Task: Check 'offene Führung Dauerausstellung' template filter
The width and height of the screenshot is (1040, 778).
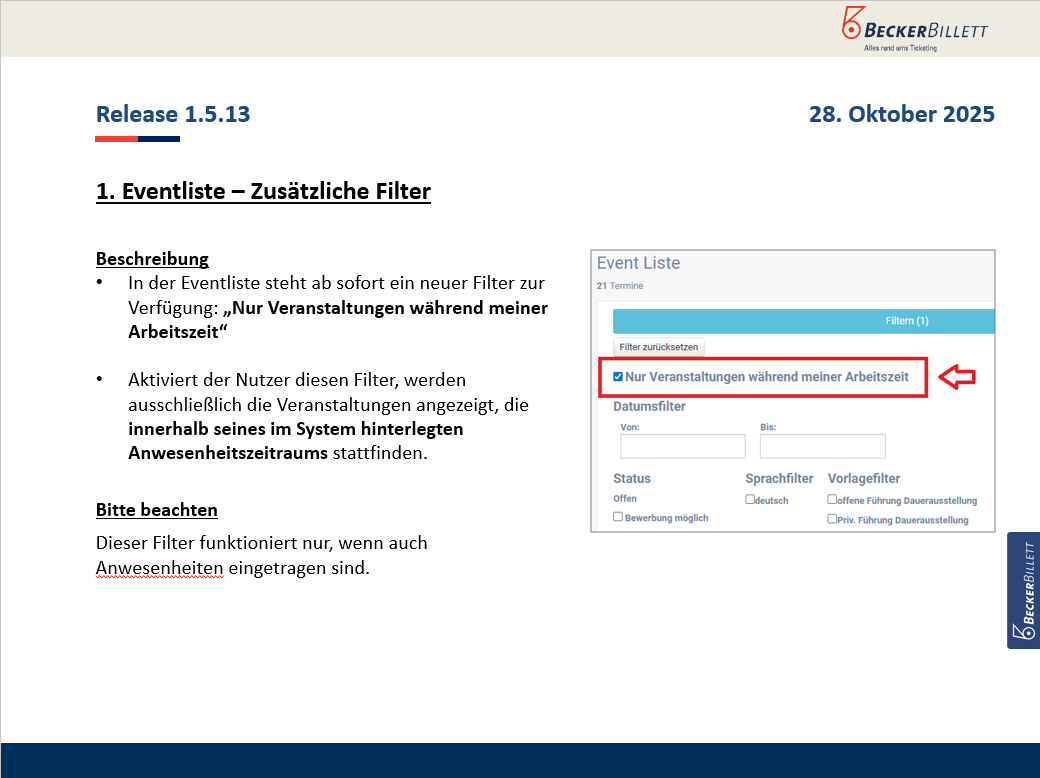Action: pyautogui.click(x=832, y=499)
